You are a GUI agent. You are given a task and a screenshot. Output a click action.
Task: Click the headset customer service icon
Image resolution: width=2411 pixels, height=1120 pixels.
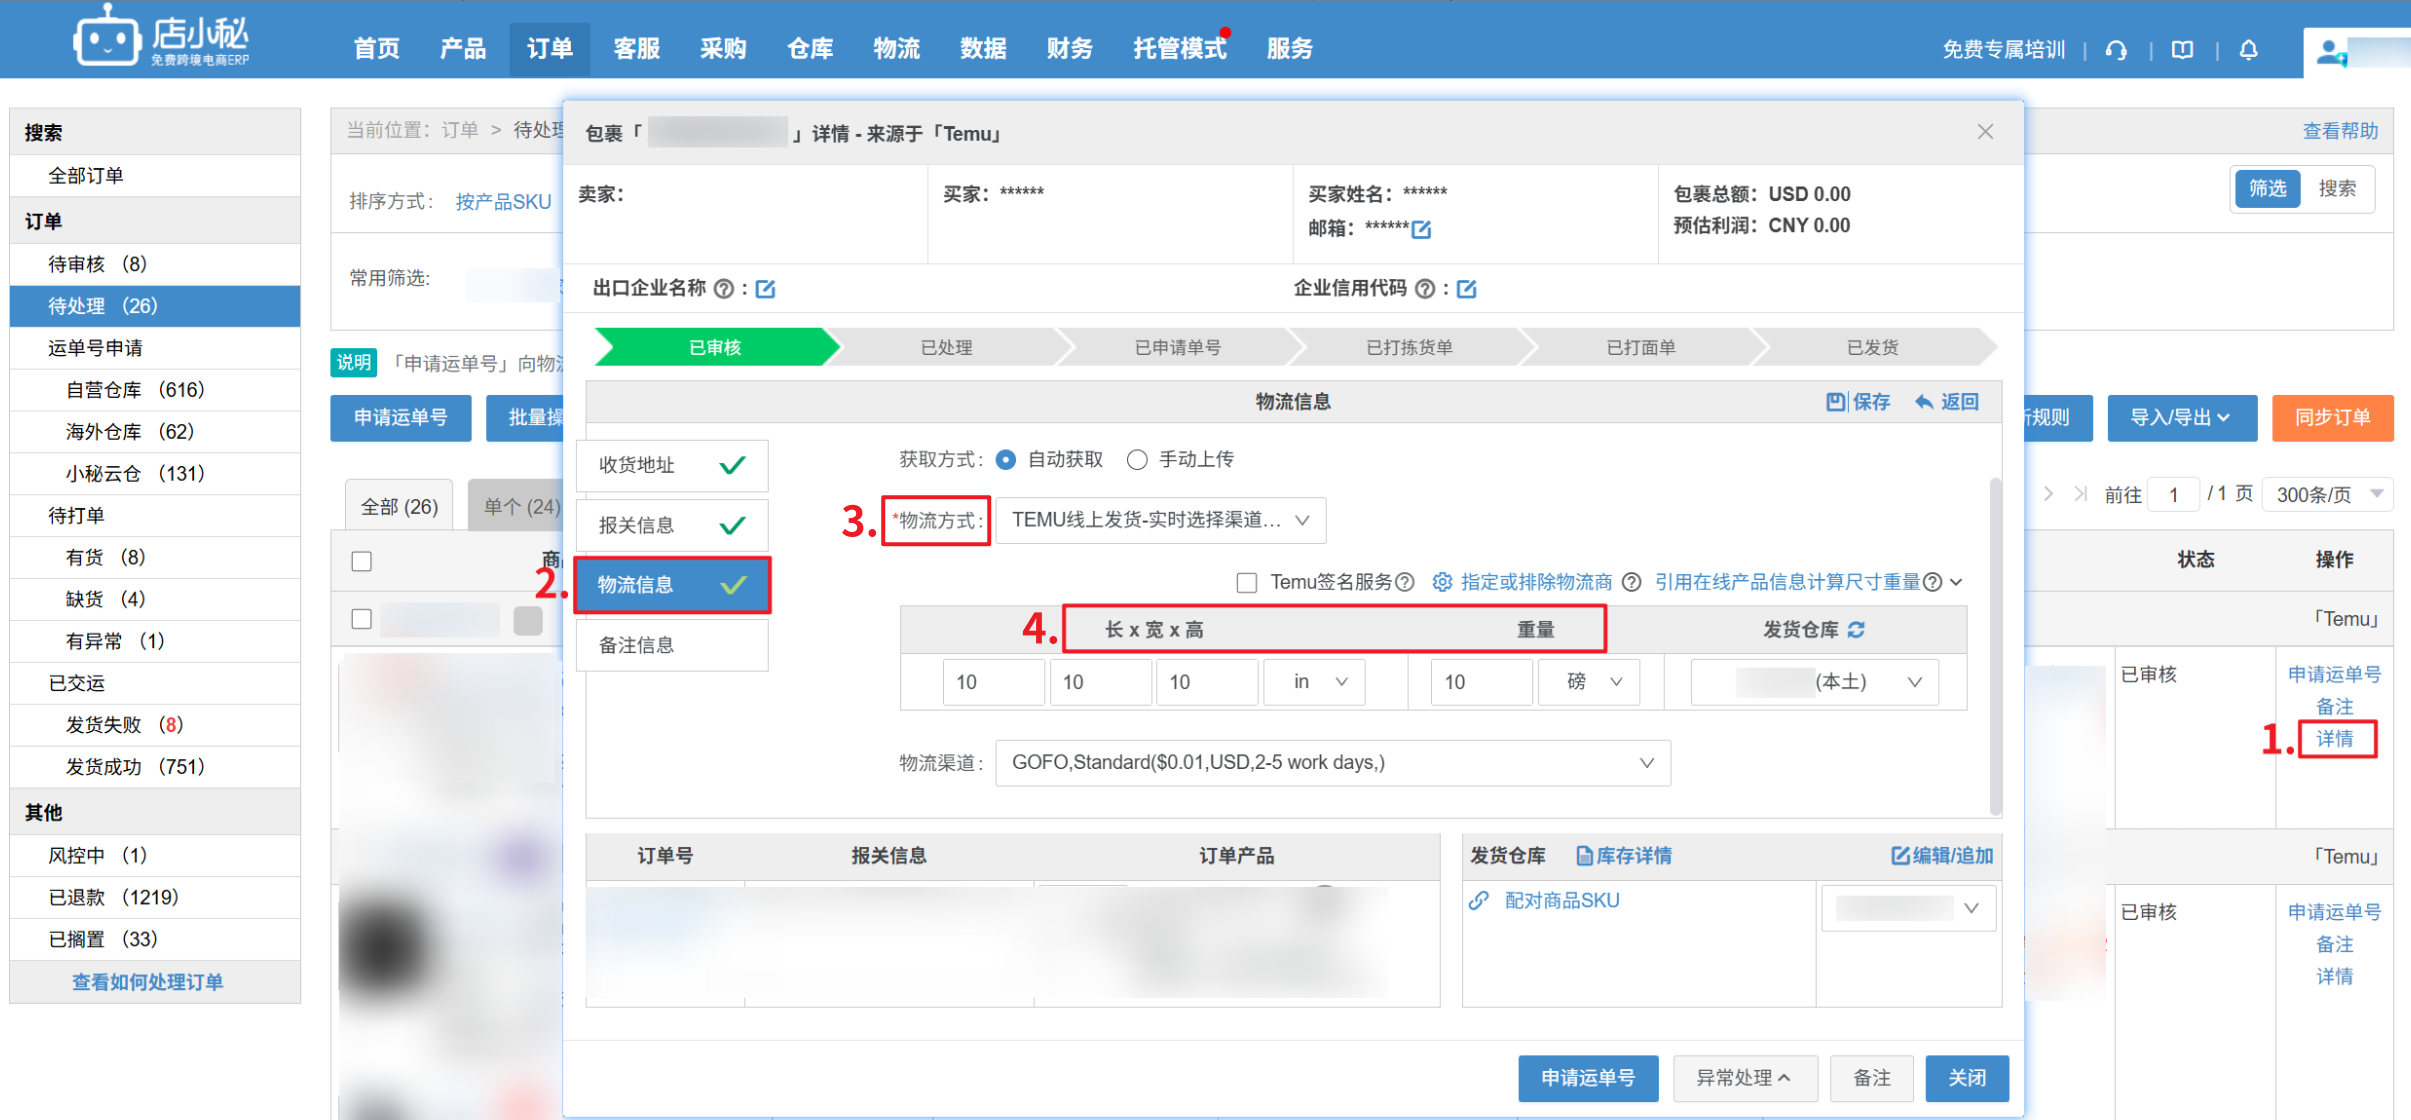pos(2117,49)
